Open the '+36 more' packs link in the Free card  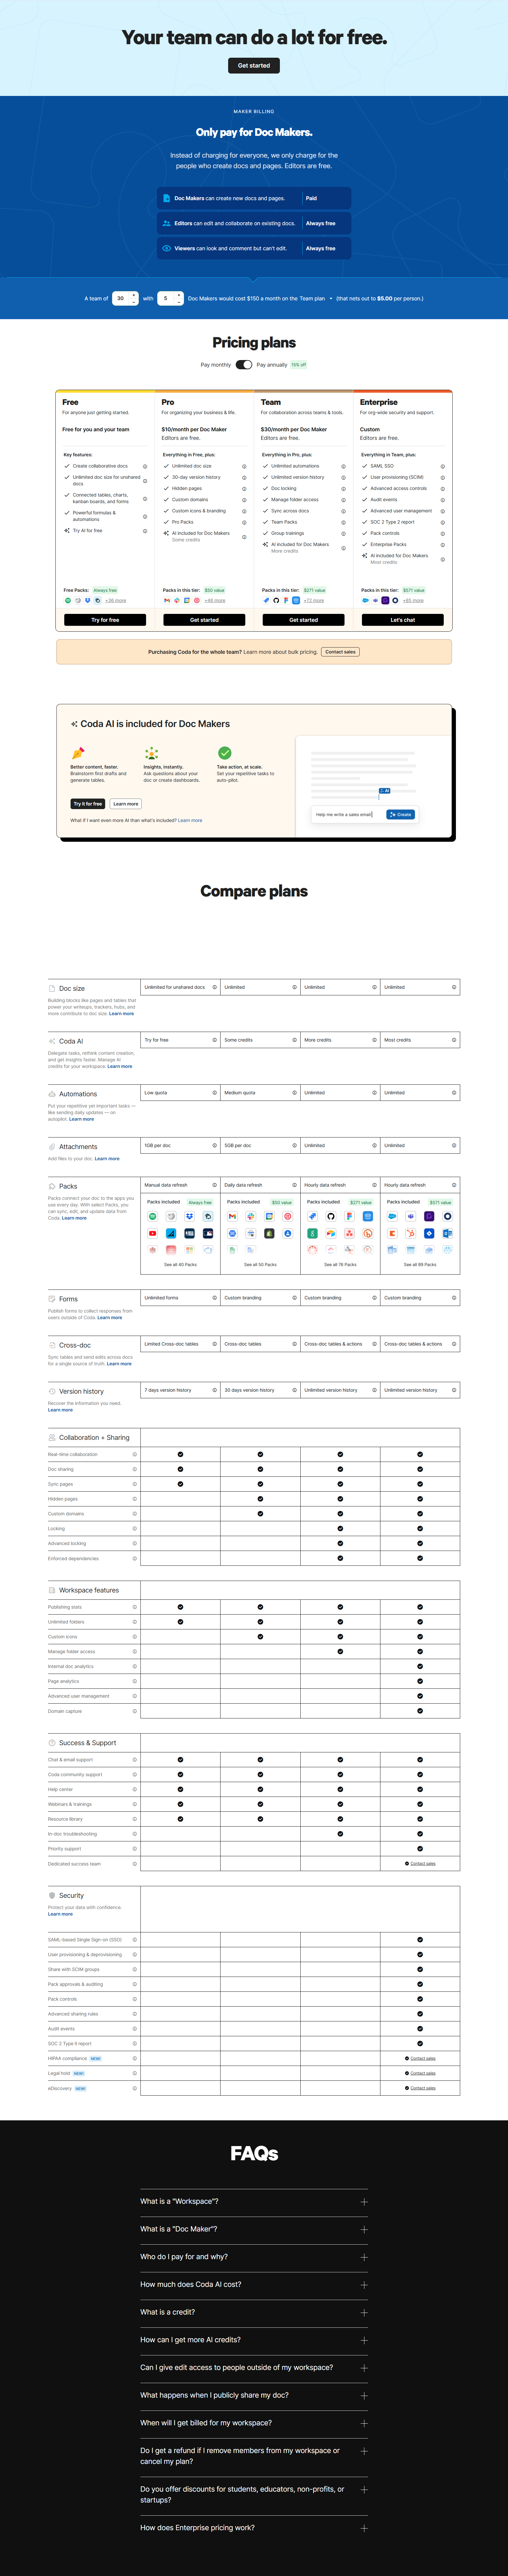116,601
